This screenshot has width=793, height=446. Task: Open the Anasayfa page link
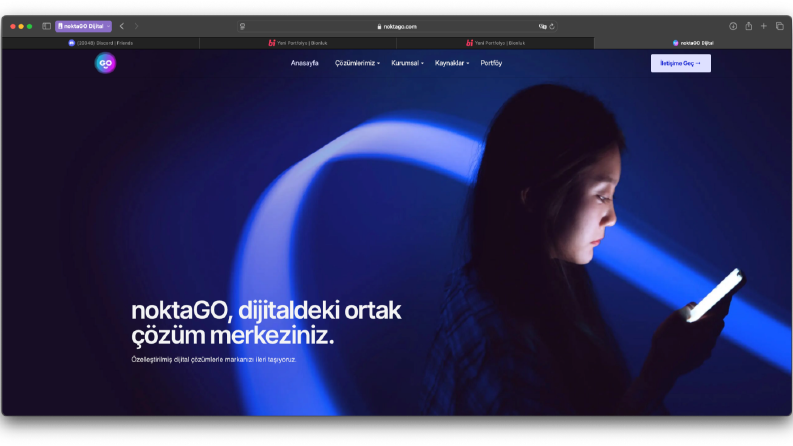pos(304,63)
